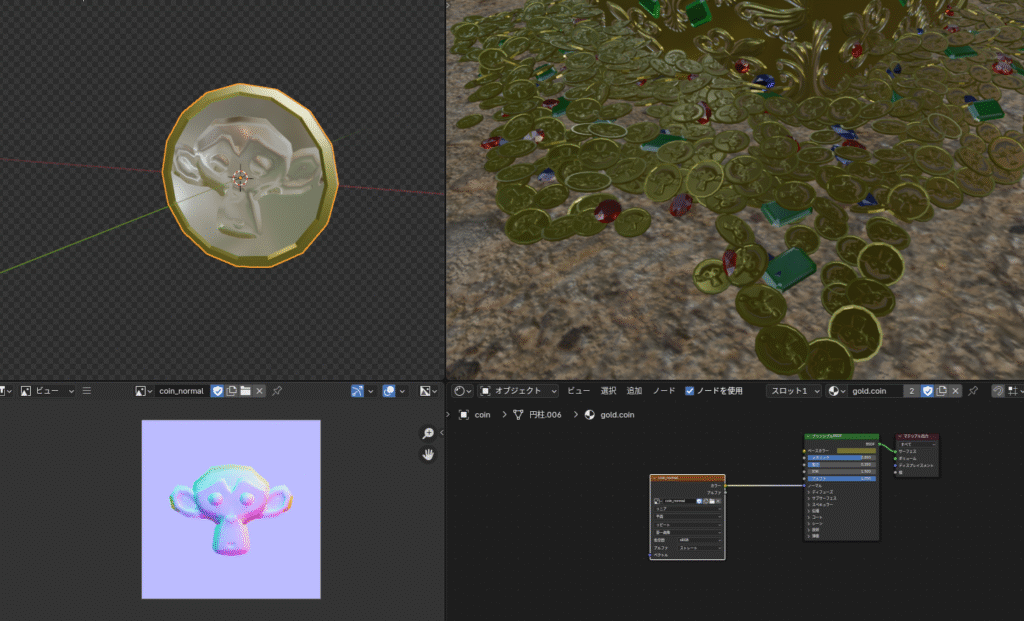The image size is (1024, 621).
Task: Open gizmo options arrow in image editor
Action: click(371, 391)
